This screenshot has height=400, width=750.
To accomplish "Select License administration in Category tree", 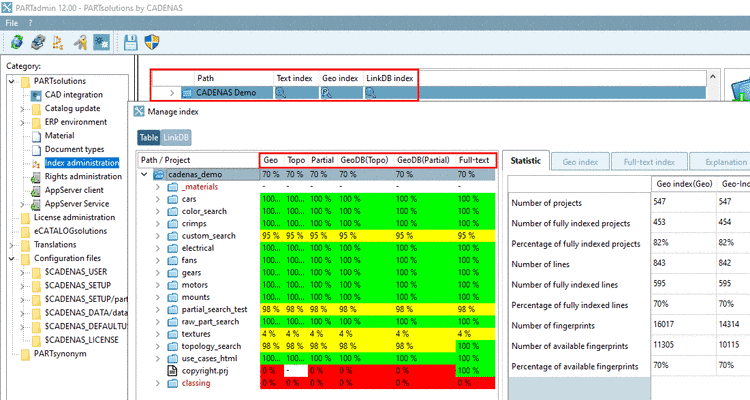I will (x=74, y=218).
